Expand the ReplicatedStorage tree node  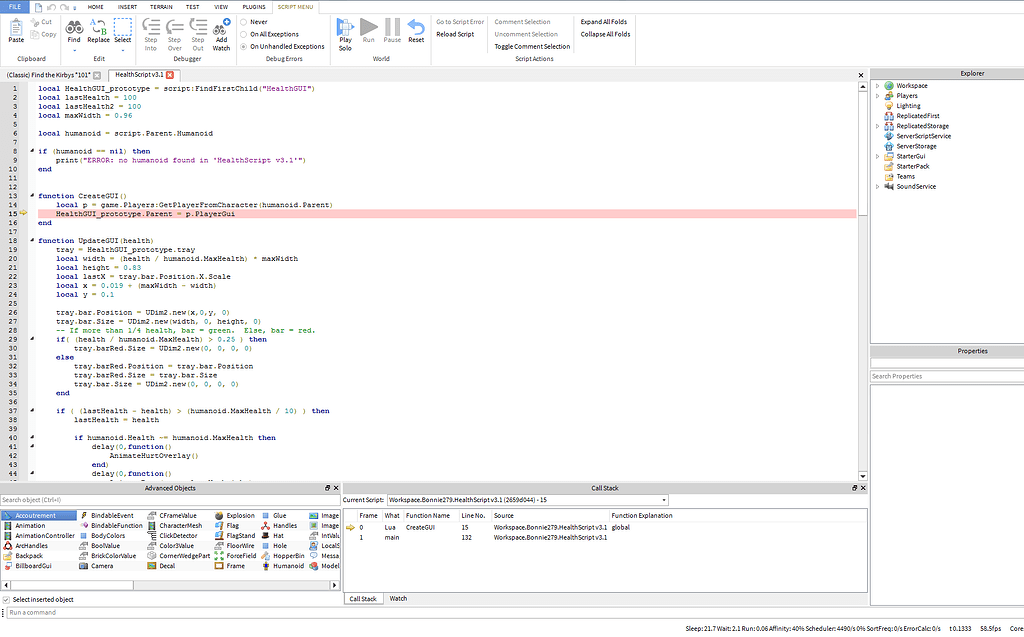coord(878,126)
